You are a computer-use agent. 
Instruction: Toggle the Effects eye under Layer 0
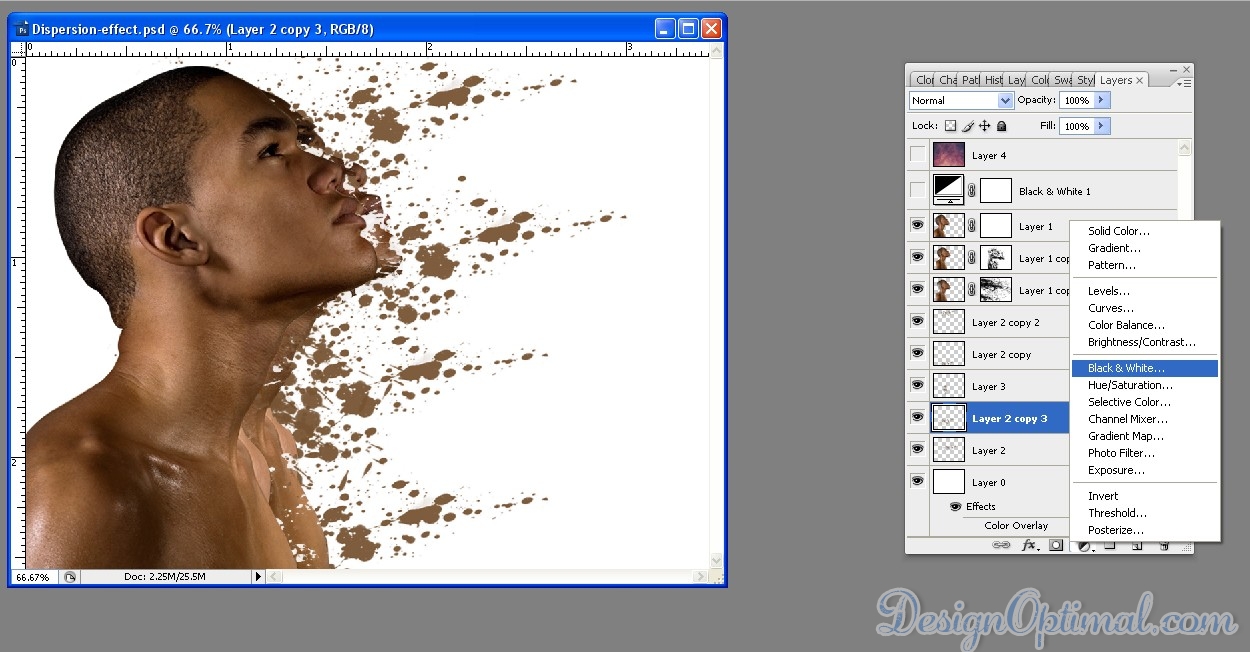point(955,506)
